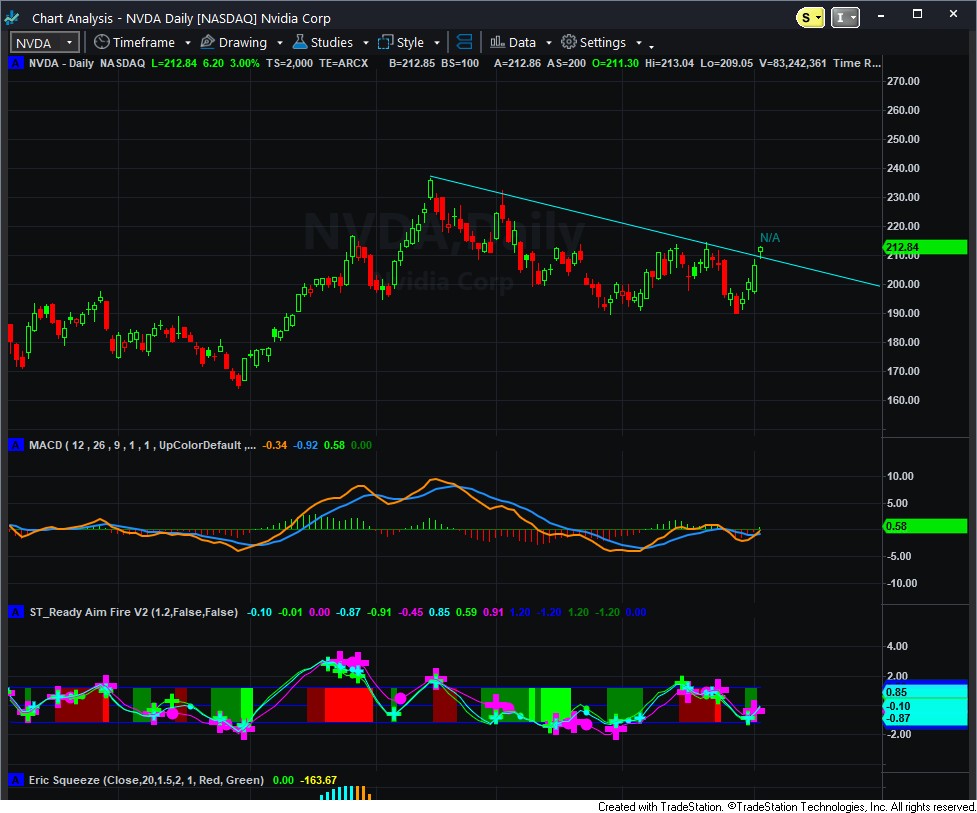
Task: Click the Data bar chart icon
Action: tap(497, 42)
